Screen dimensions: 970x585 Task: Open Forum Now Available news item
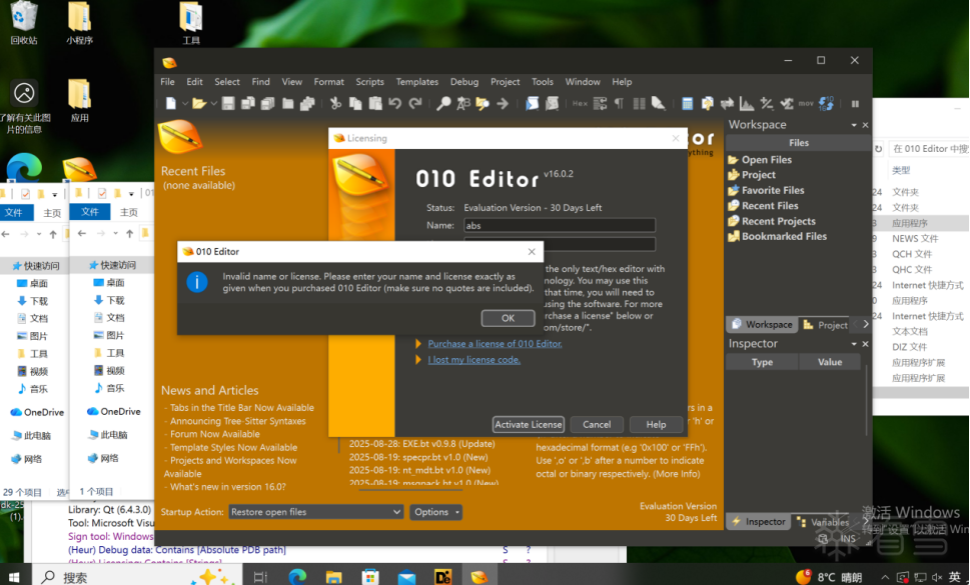215,434
